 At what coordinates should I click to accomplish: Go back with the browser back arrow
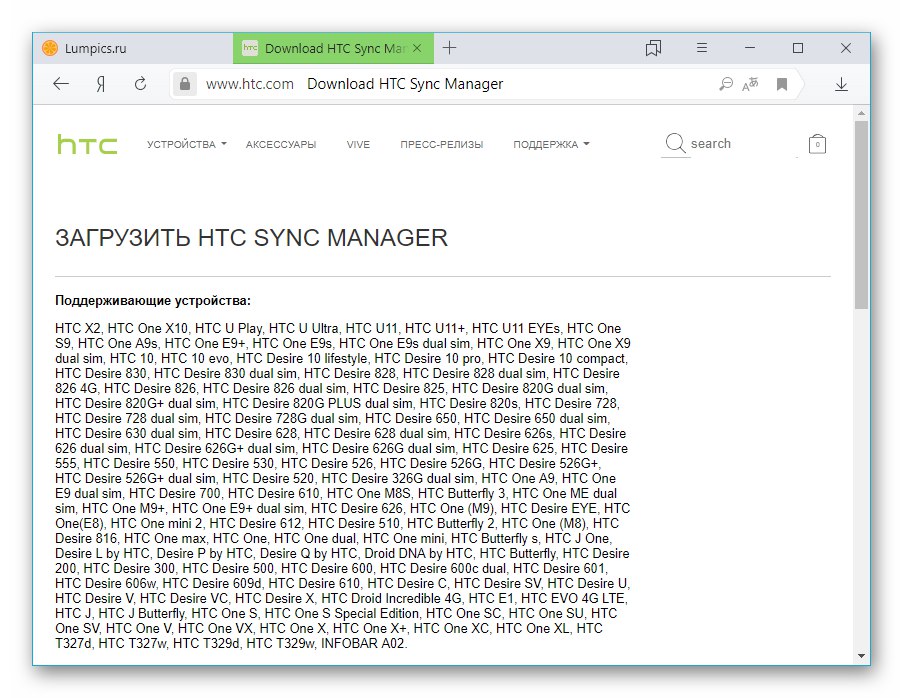point(61,84)
